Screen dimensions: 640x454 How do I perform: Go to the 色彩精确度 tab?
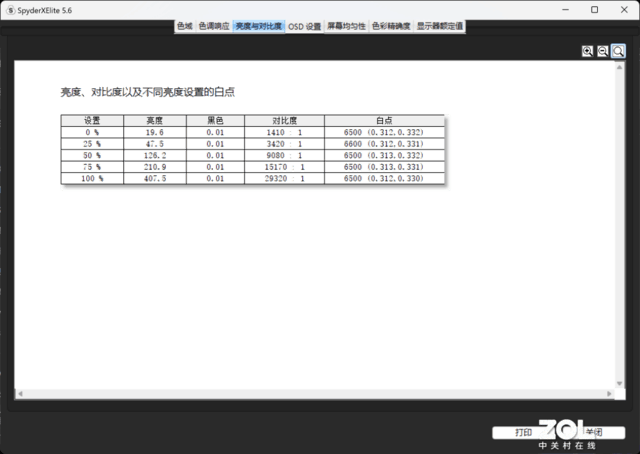(391, 26)
